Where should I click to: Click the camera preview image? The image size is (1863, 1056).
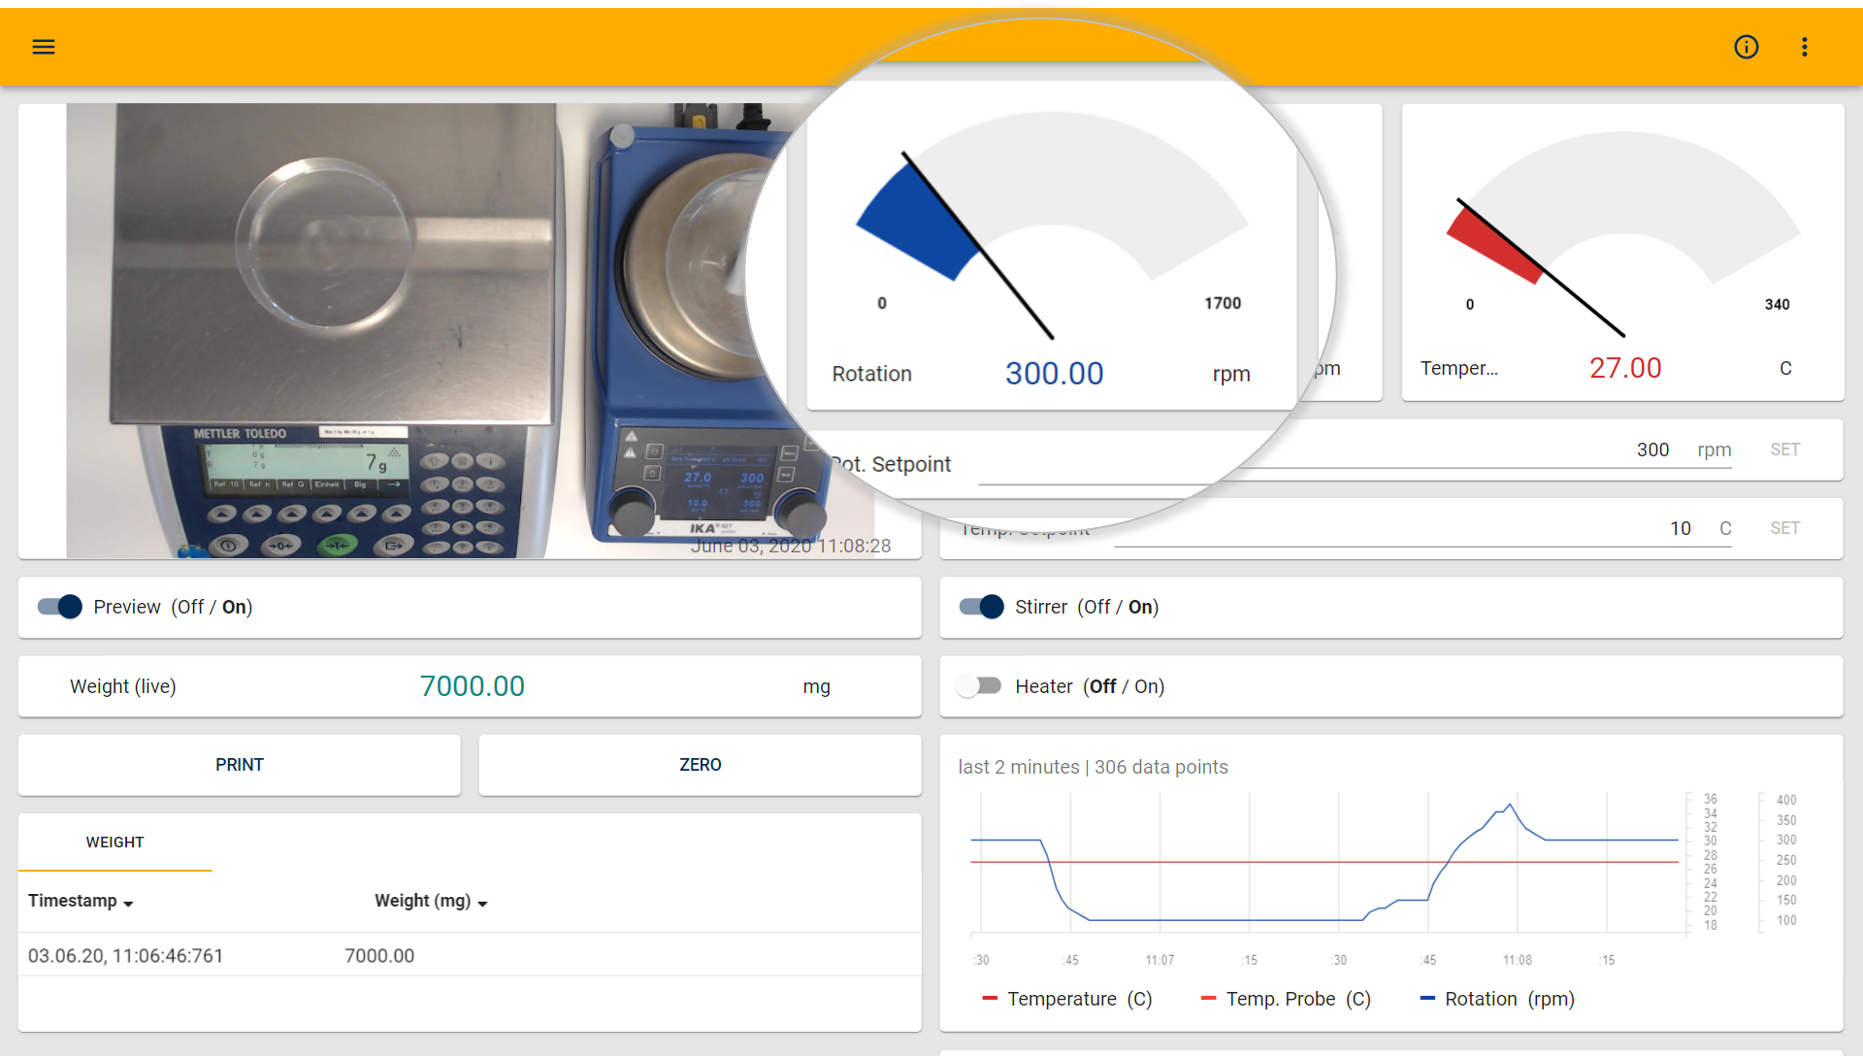click(x=470, y=331)
